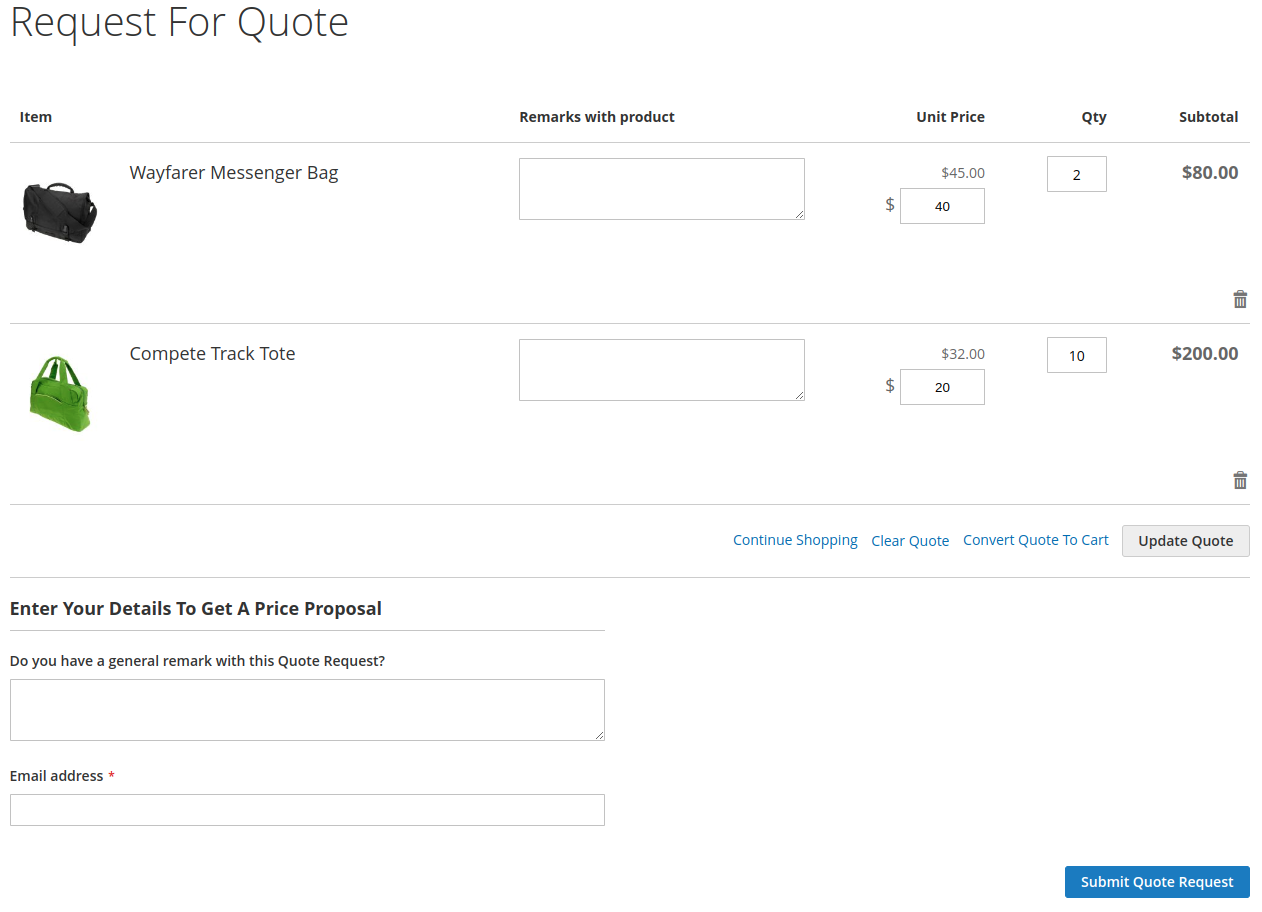This screenshot has height=912, width=1262.
Task: Focus the general remark textarea
Action: [307, 710]
